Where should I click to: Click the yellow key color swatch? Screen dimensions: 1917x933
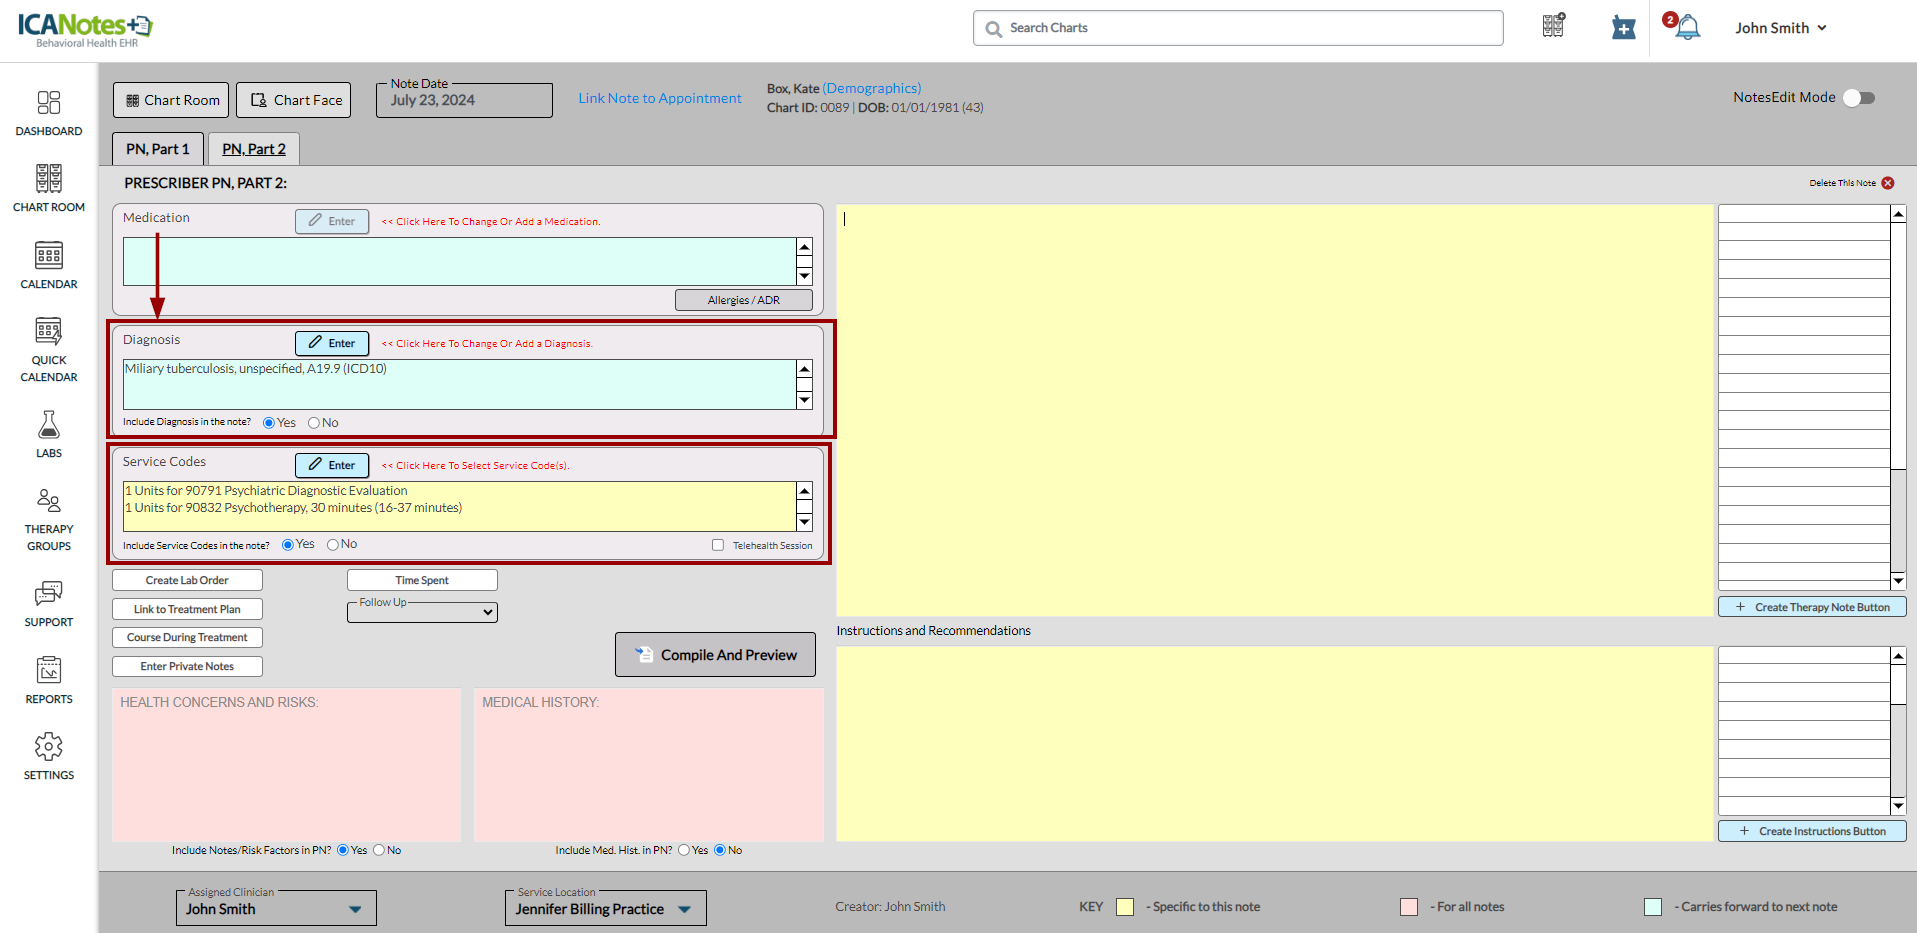[1125, 907]
